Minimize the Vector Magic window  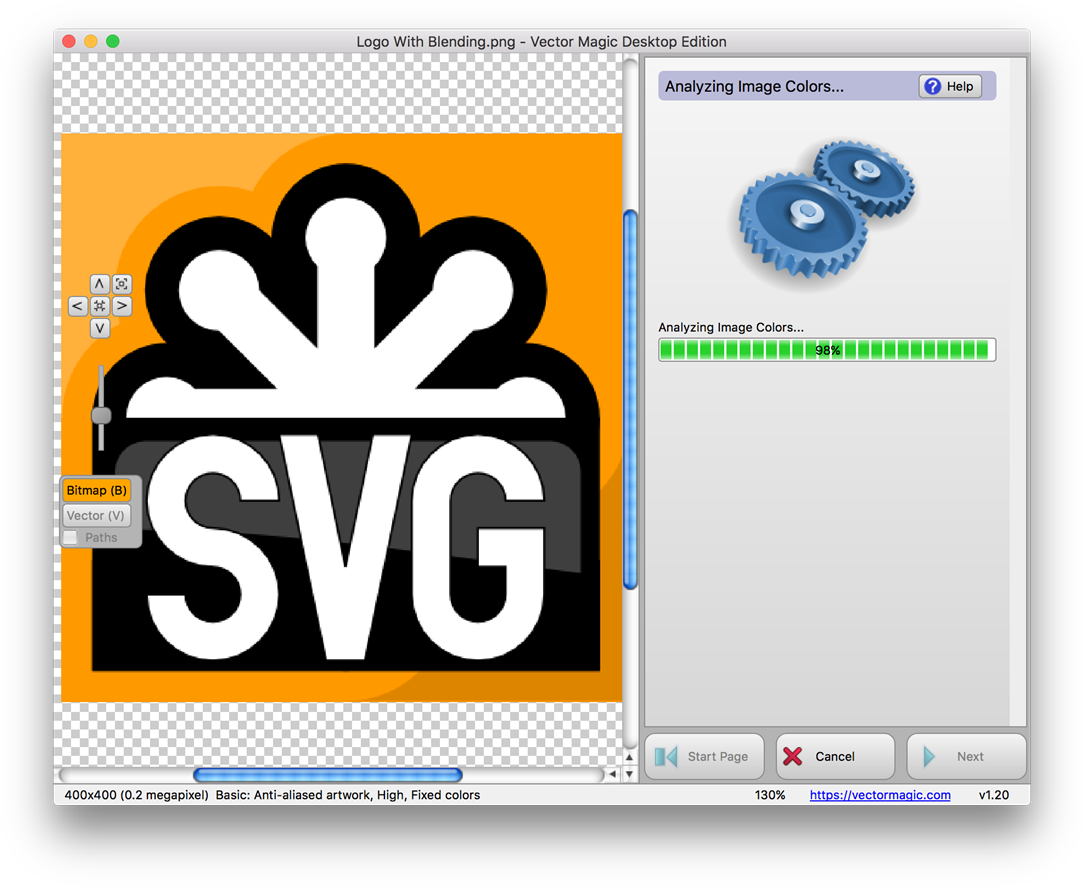click(90, 41)
